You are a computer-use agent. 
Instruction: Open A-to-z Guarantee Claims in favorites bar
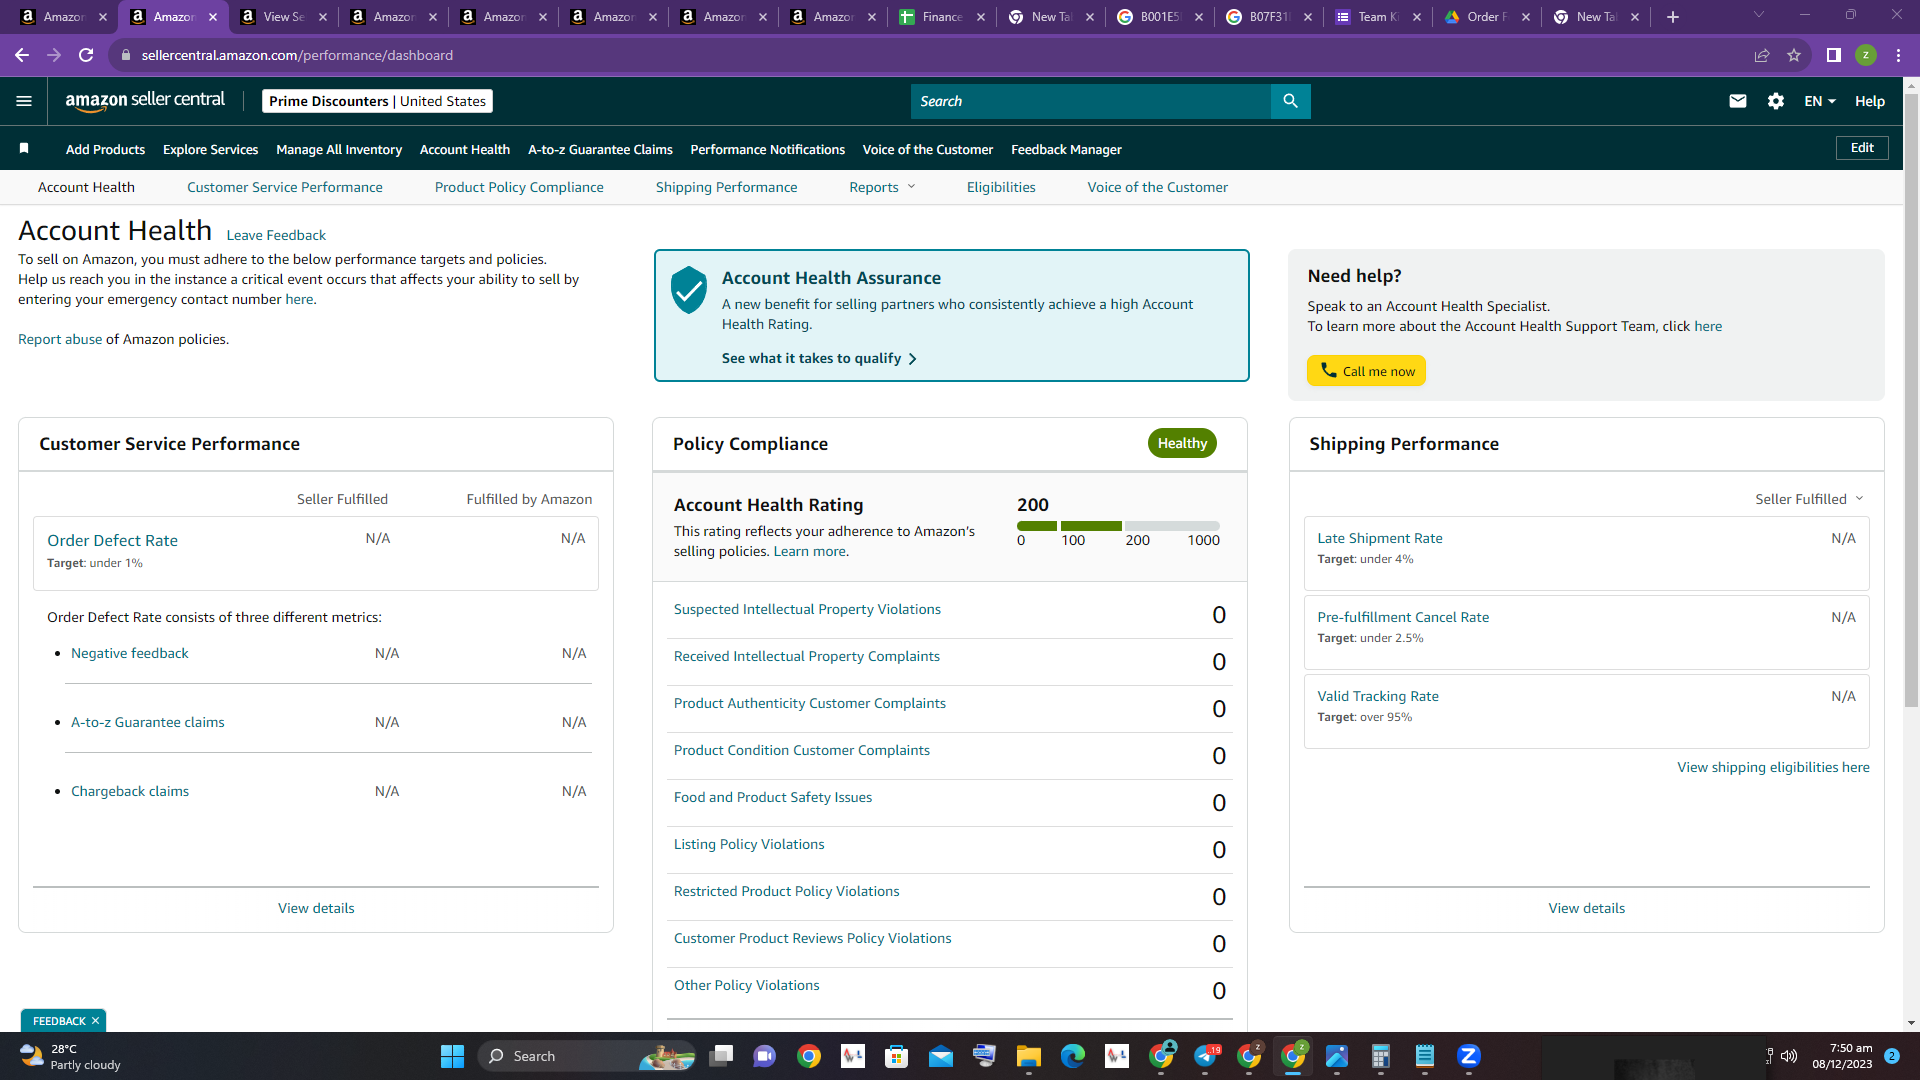600,149
